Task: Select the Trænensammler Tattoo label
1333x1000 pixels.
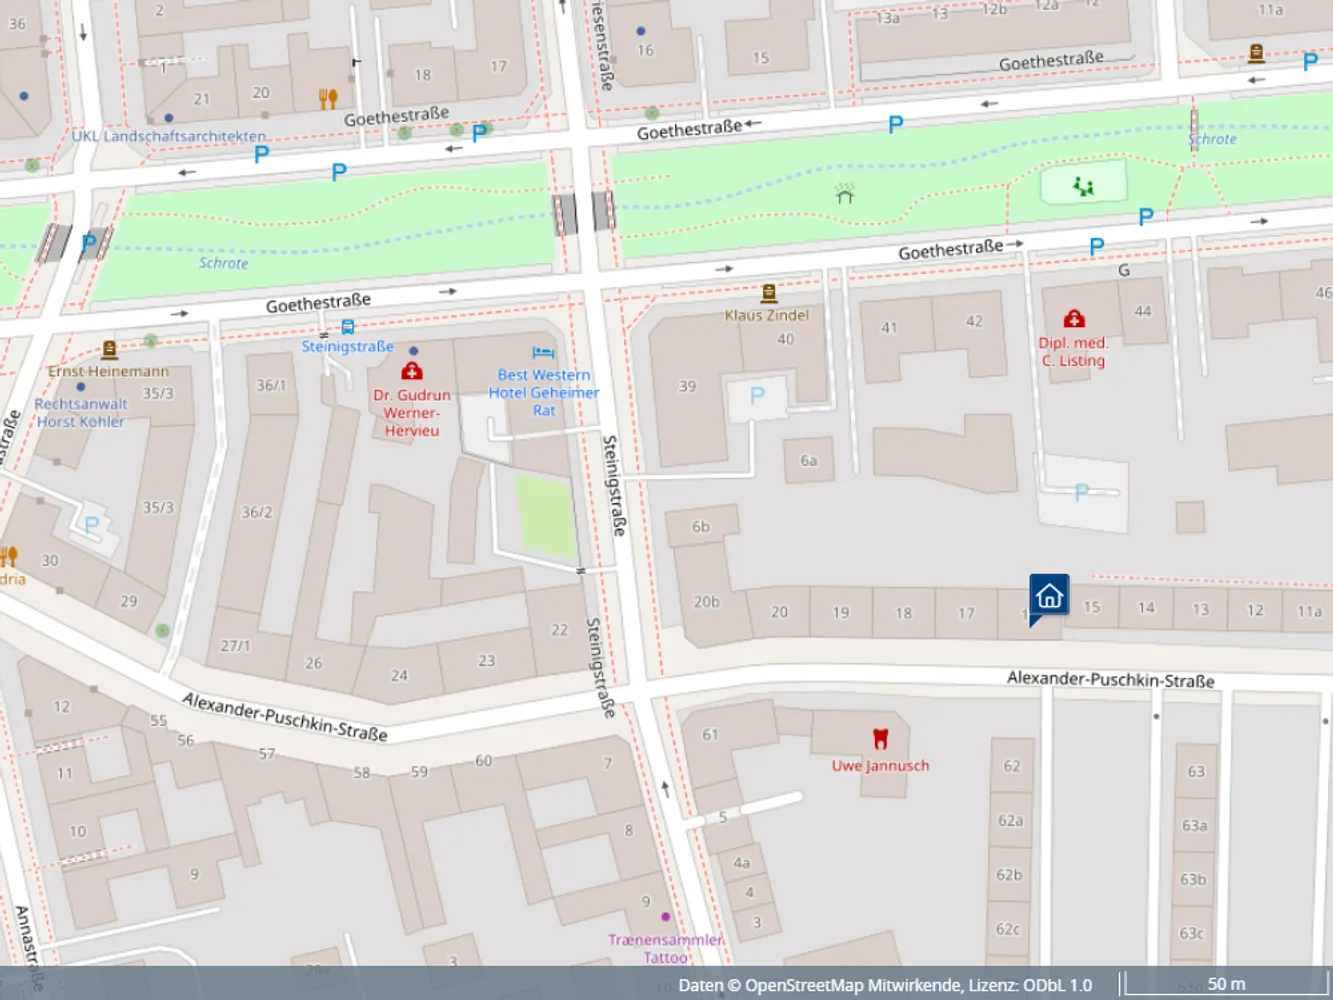Action: [665, 948]
